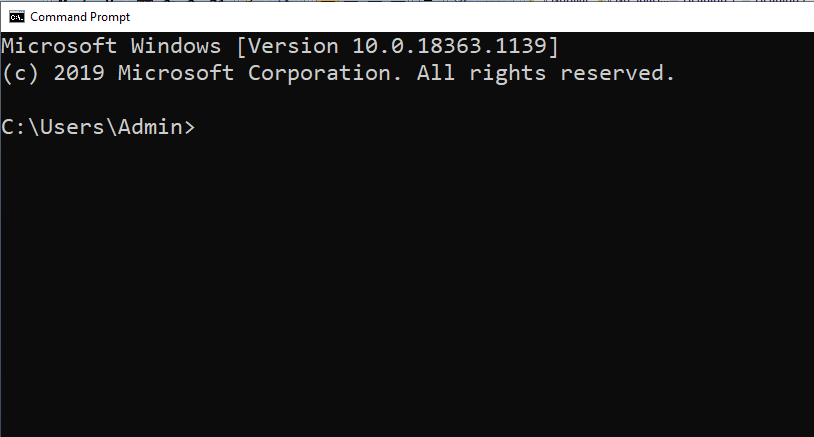
Task: Click the word "Windows" in the banner
Action: 176,46
